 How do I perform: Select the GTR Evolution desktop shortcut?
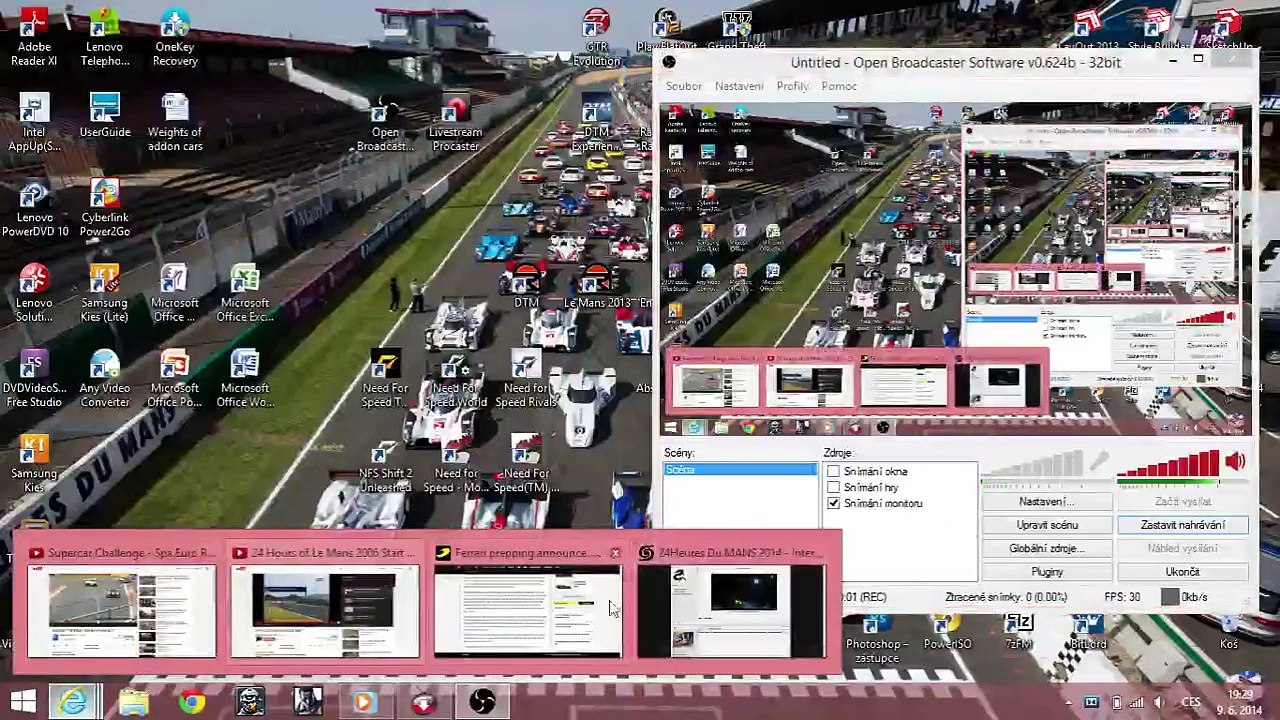coord(596,38)
